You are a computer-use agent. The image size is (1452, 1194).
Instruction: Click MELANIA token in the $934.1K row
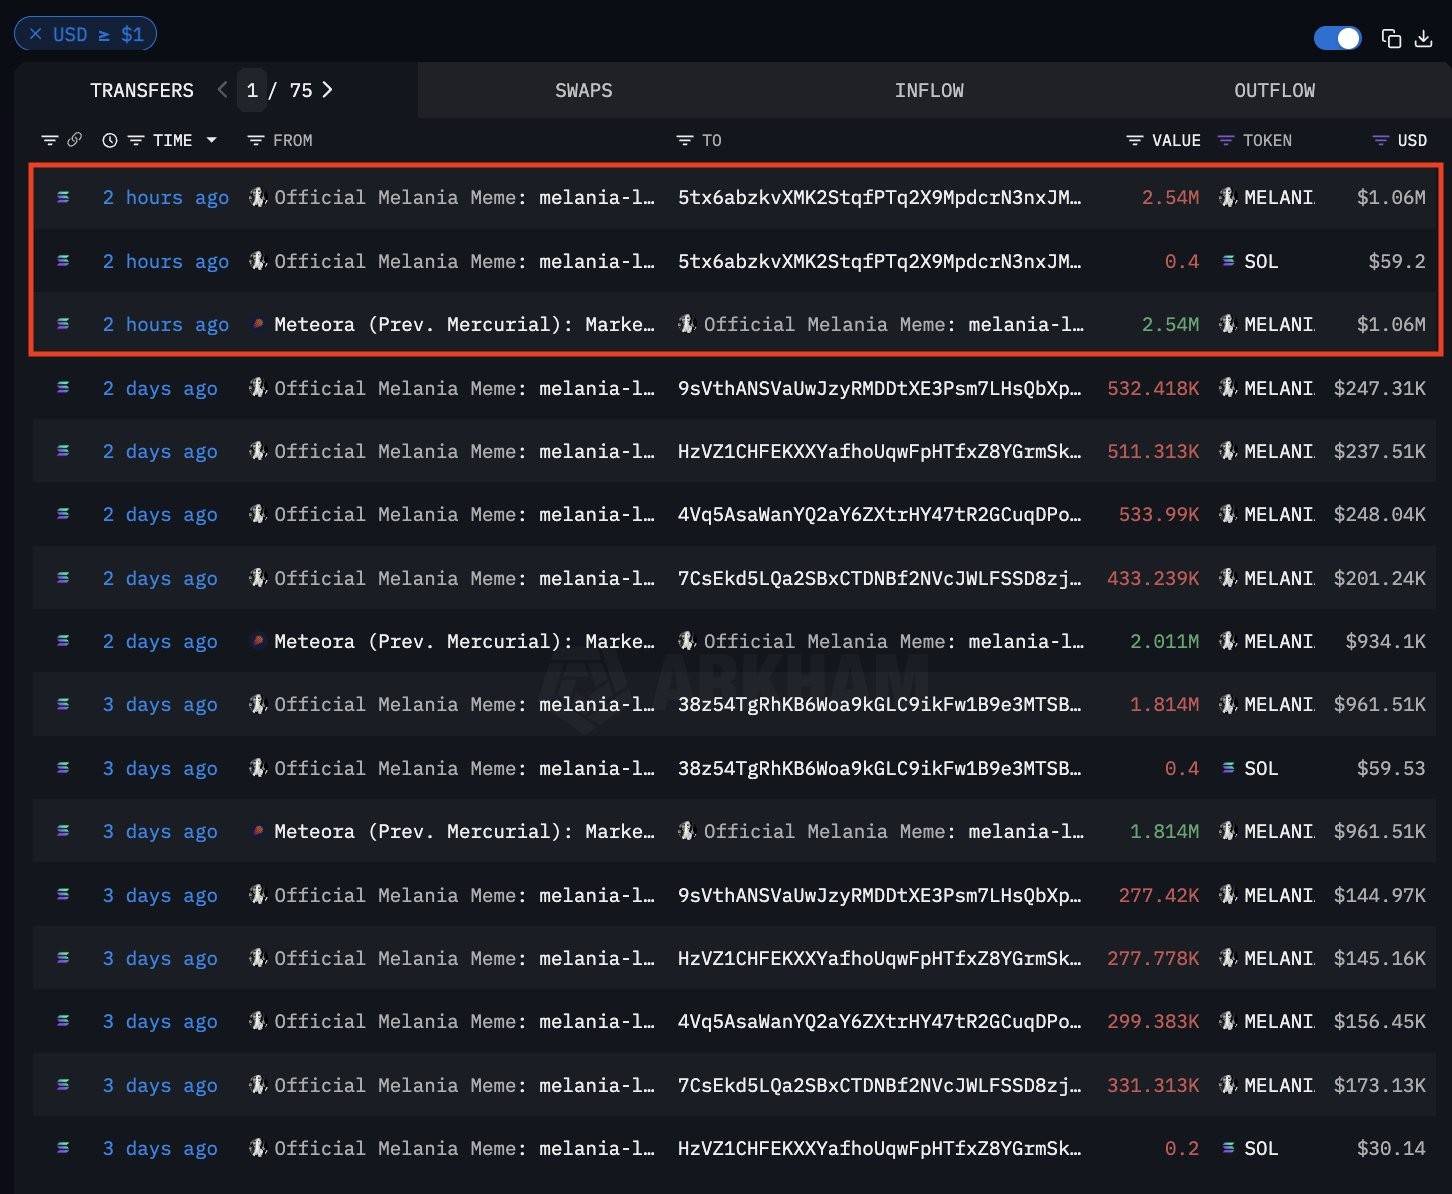(1278, 641)
